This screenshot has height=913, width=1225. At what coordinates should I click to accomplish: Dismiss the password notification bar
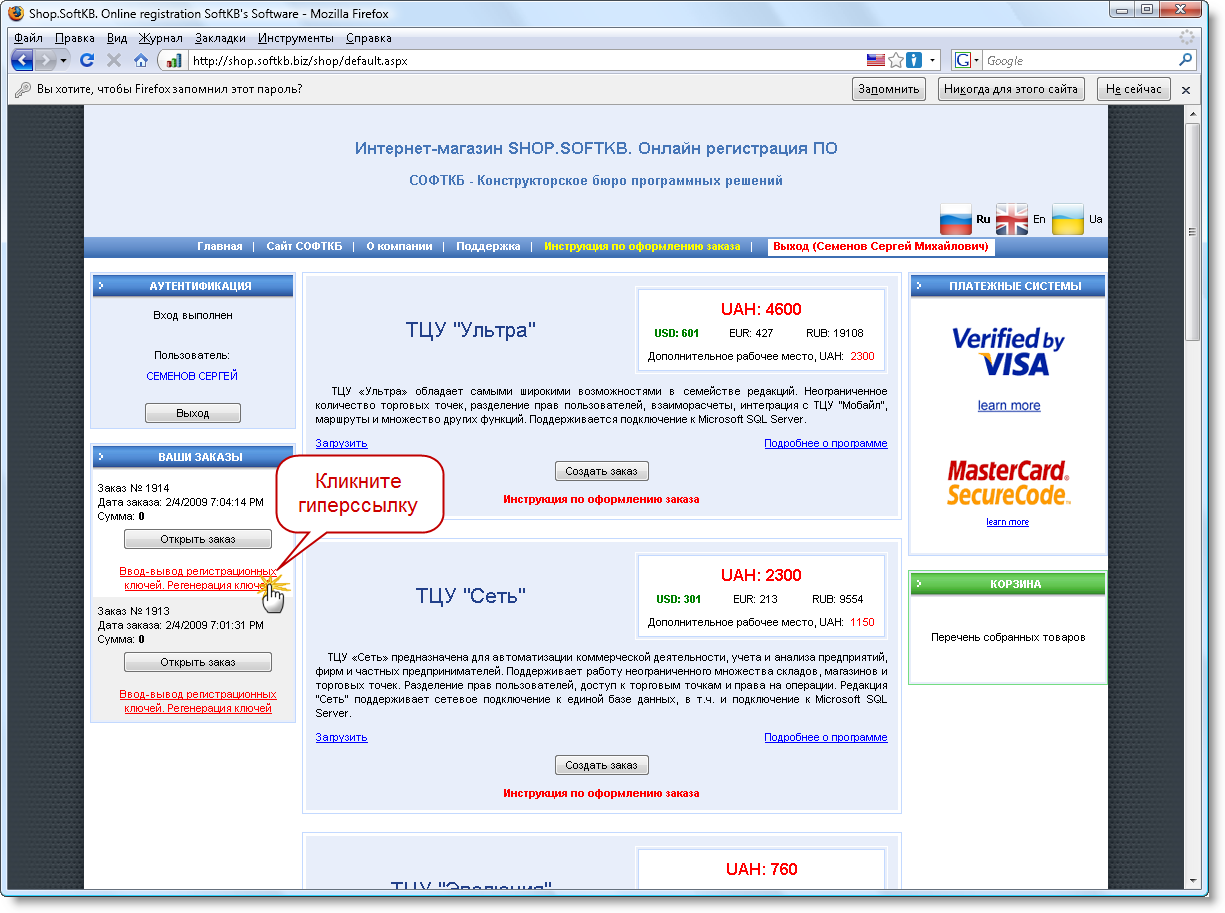pos(1186,90)
